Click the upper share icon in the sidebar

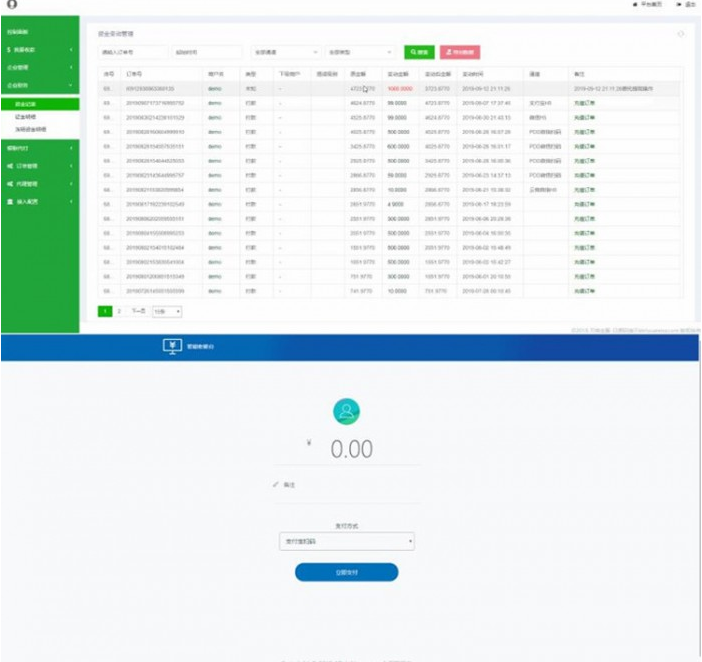(10, 166)
